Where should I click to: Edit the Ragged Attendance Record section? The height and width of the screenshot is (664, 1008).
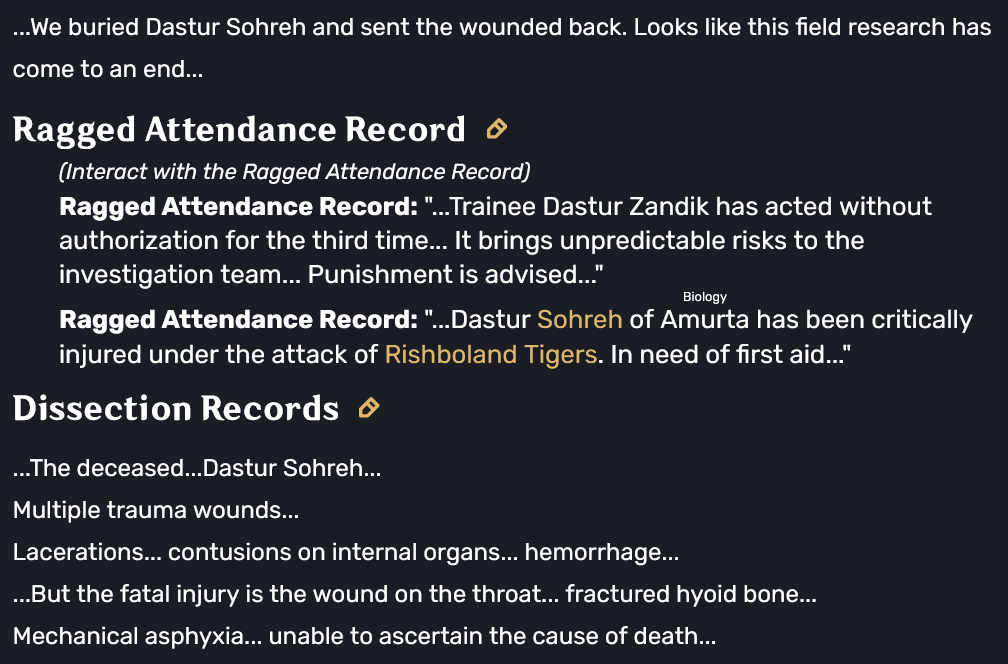point(496,129)
